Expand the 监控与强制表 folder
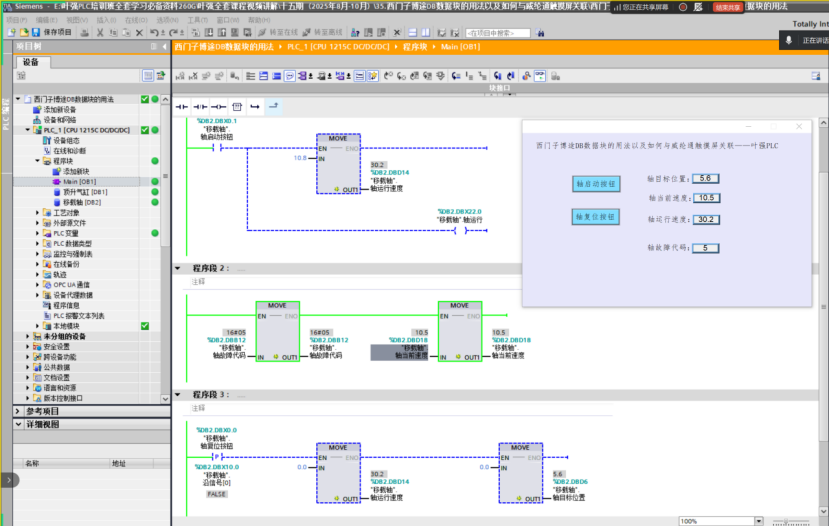Screen dimensions: 829x526 pos(38,254)
